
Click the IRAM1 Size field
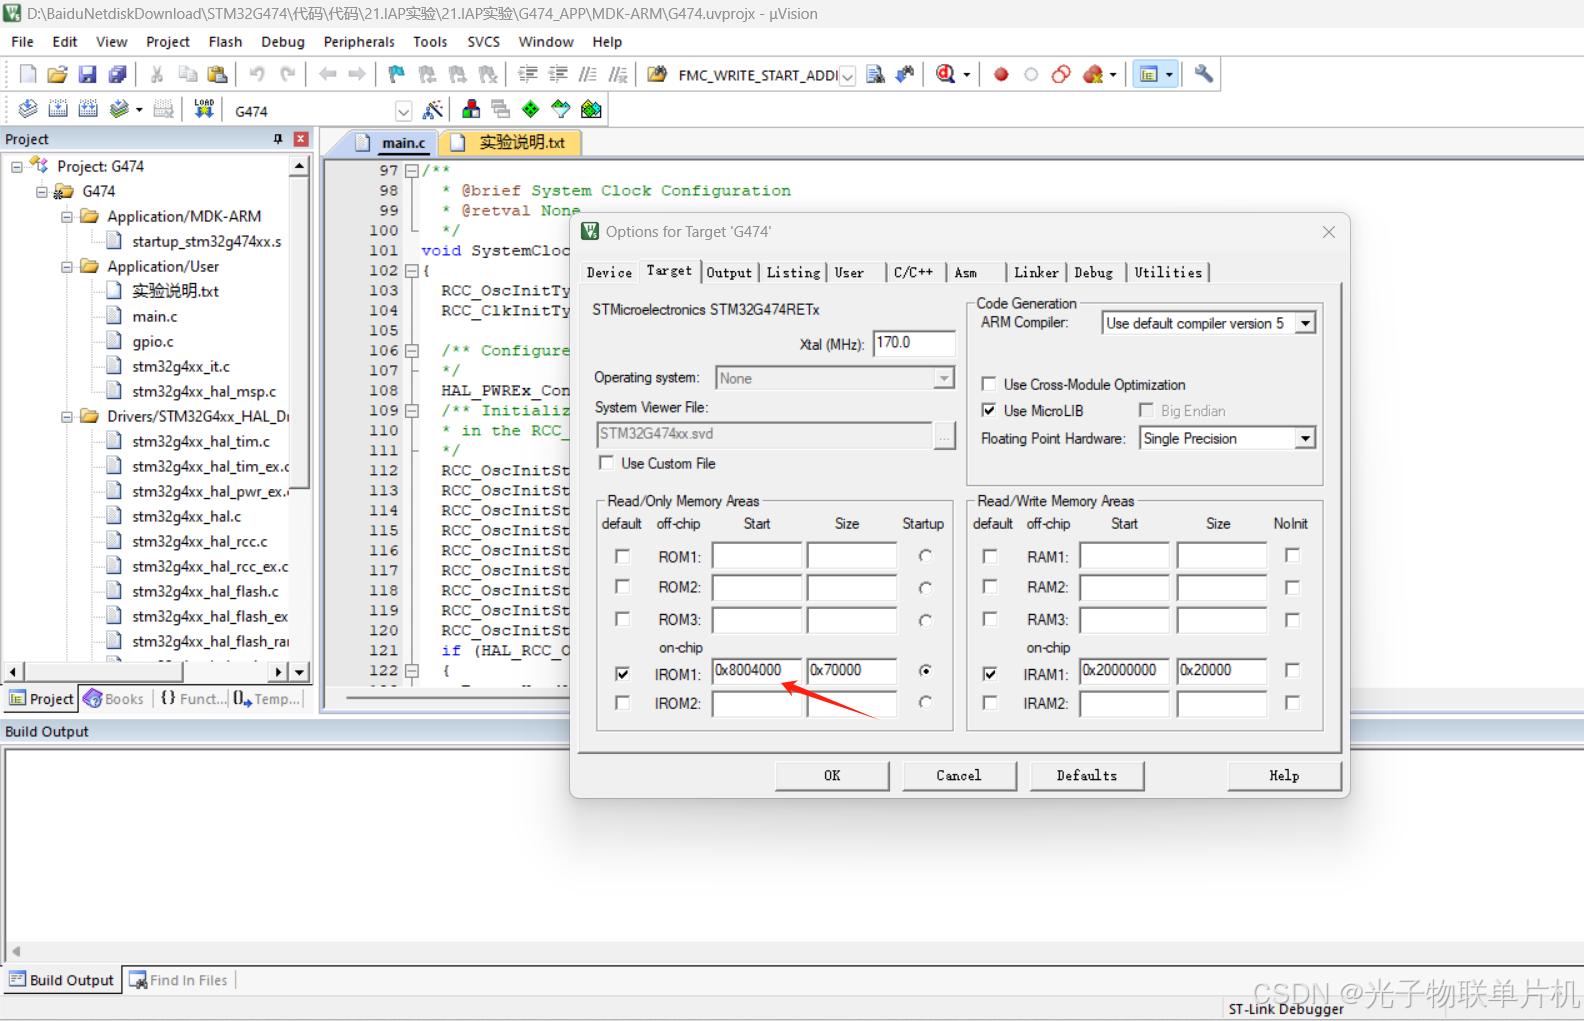pyautogui.click(x=1222, y=671)
